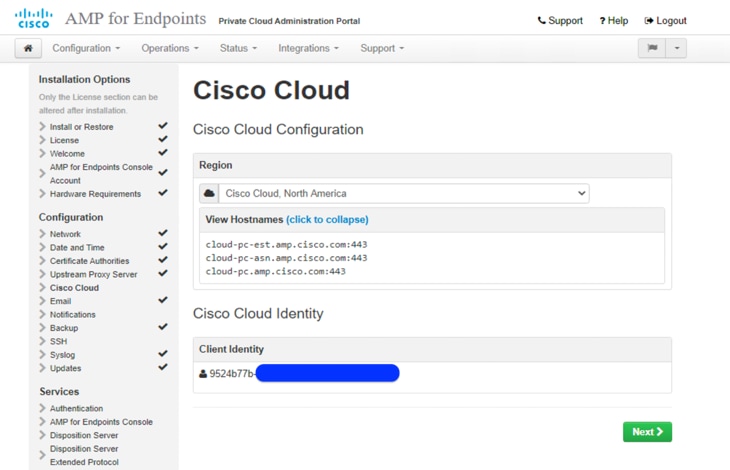Viewport: 730px width, 470px height.
Task: Click the question mark Help icon
Action: pos(602,21)
